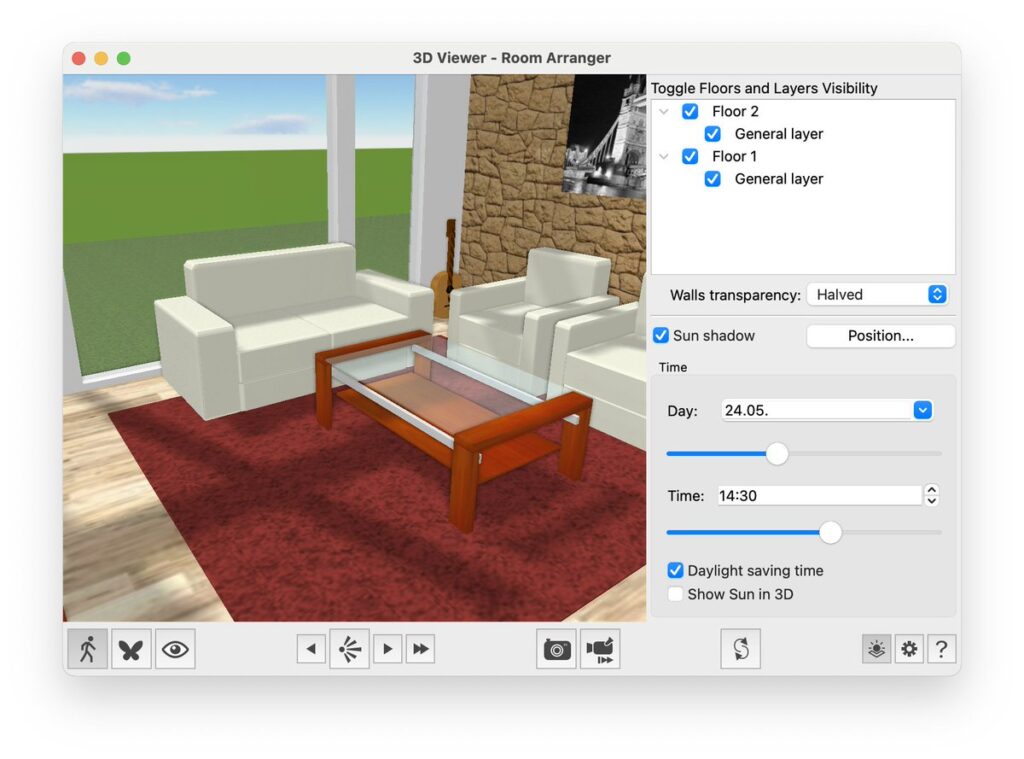The image size is (1024, 759).
Task: Click the viewpoints burst icon
Action: [x=349, y=649]
